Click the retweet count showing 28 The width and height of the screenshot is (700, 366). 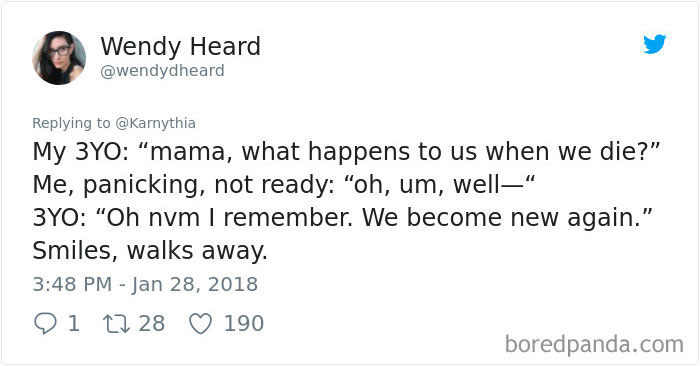click(152, 323)
